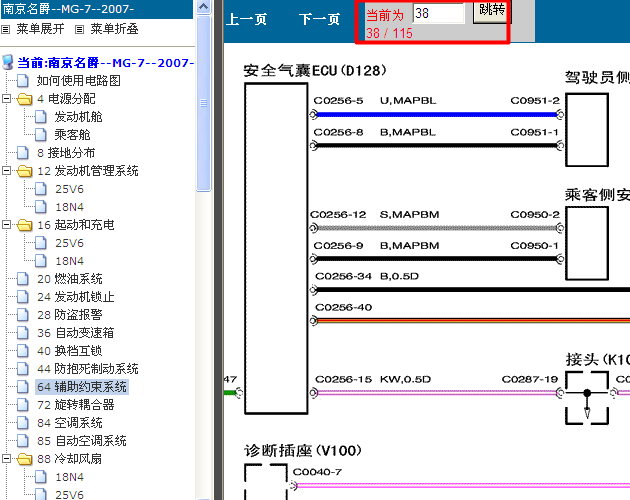Go to next page with 下一页

(319, 19)
